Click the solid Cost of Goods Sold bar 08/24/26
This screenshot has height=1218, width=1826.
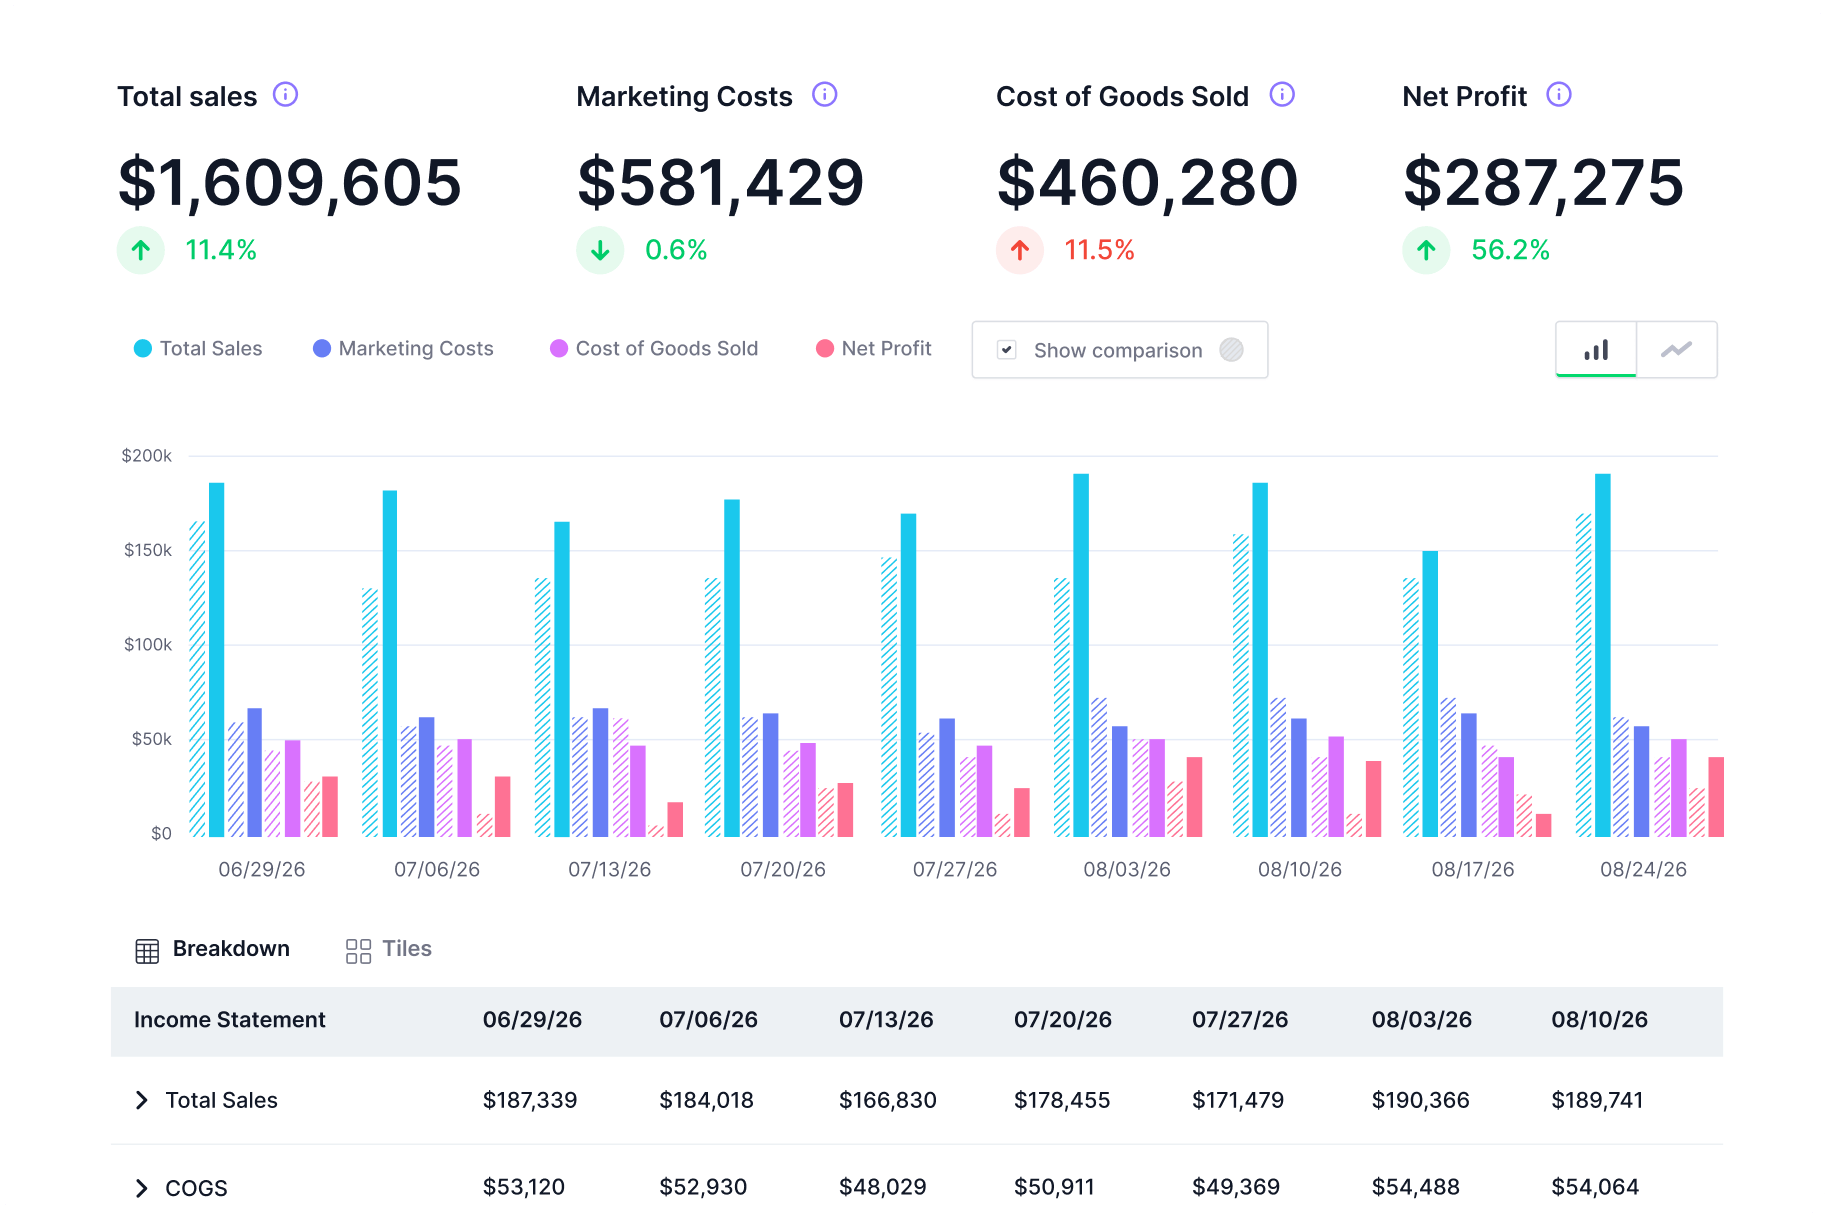click(x=1679, y=788)
